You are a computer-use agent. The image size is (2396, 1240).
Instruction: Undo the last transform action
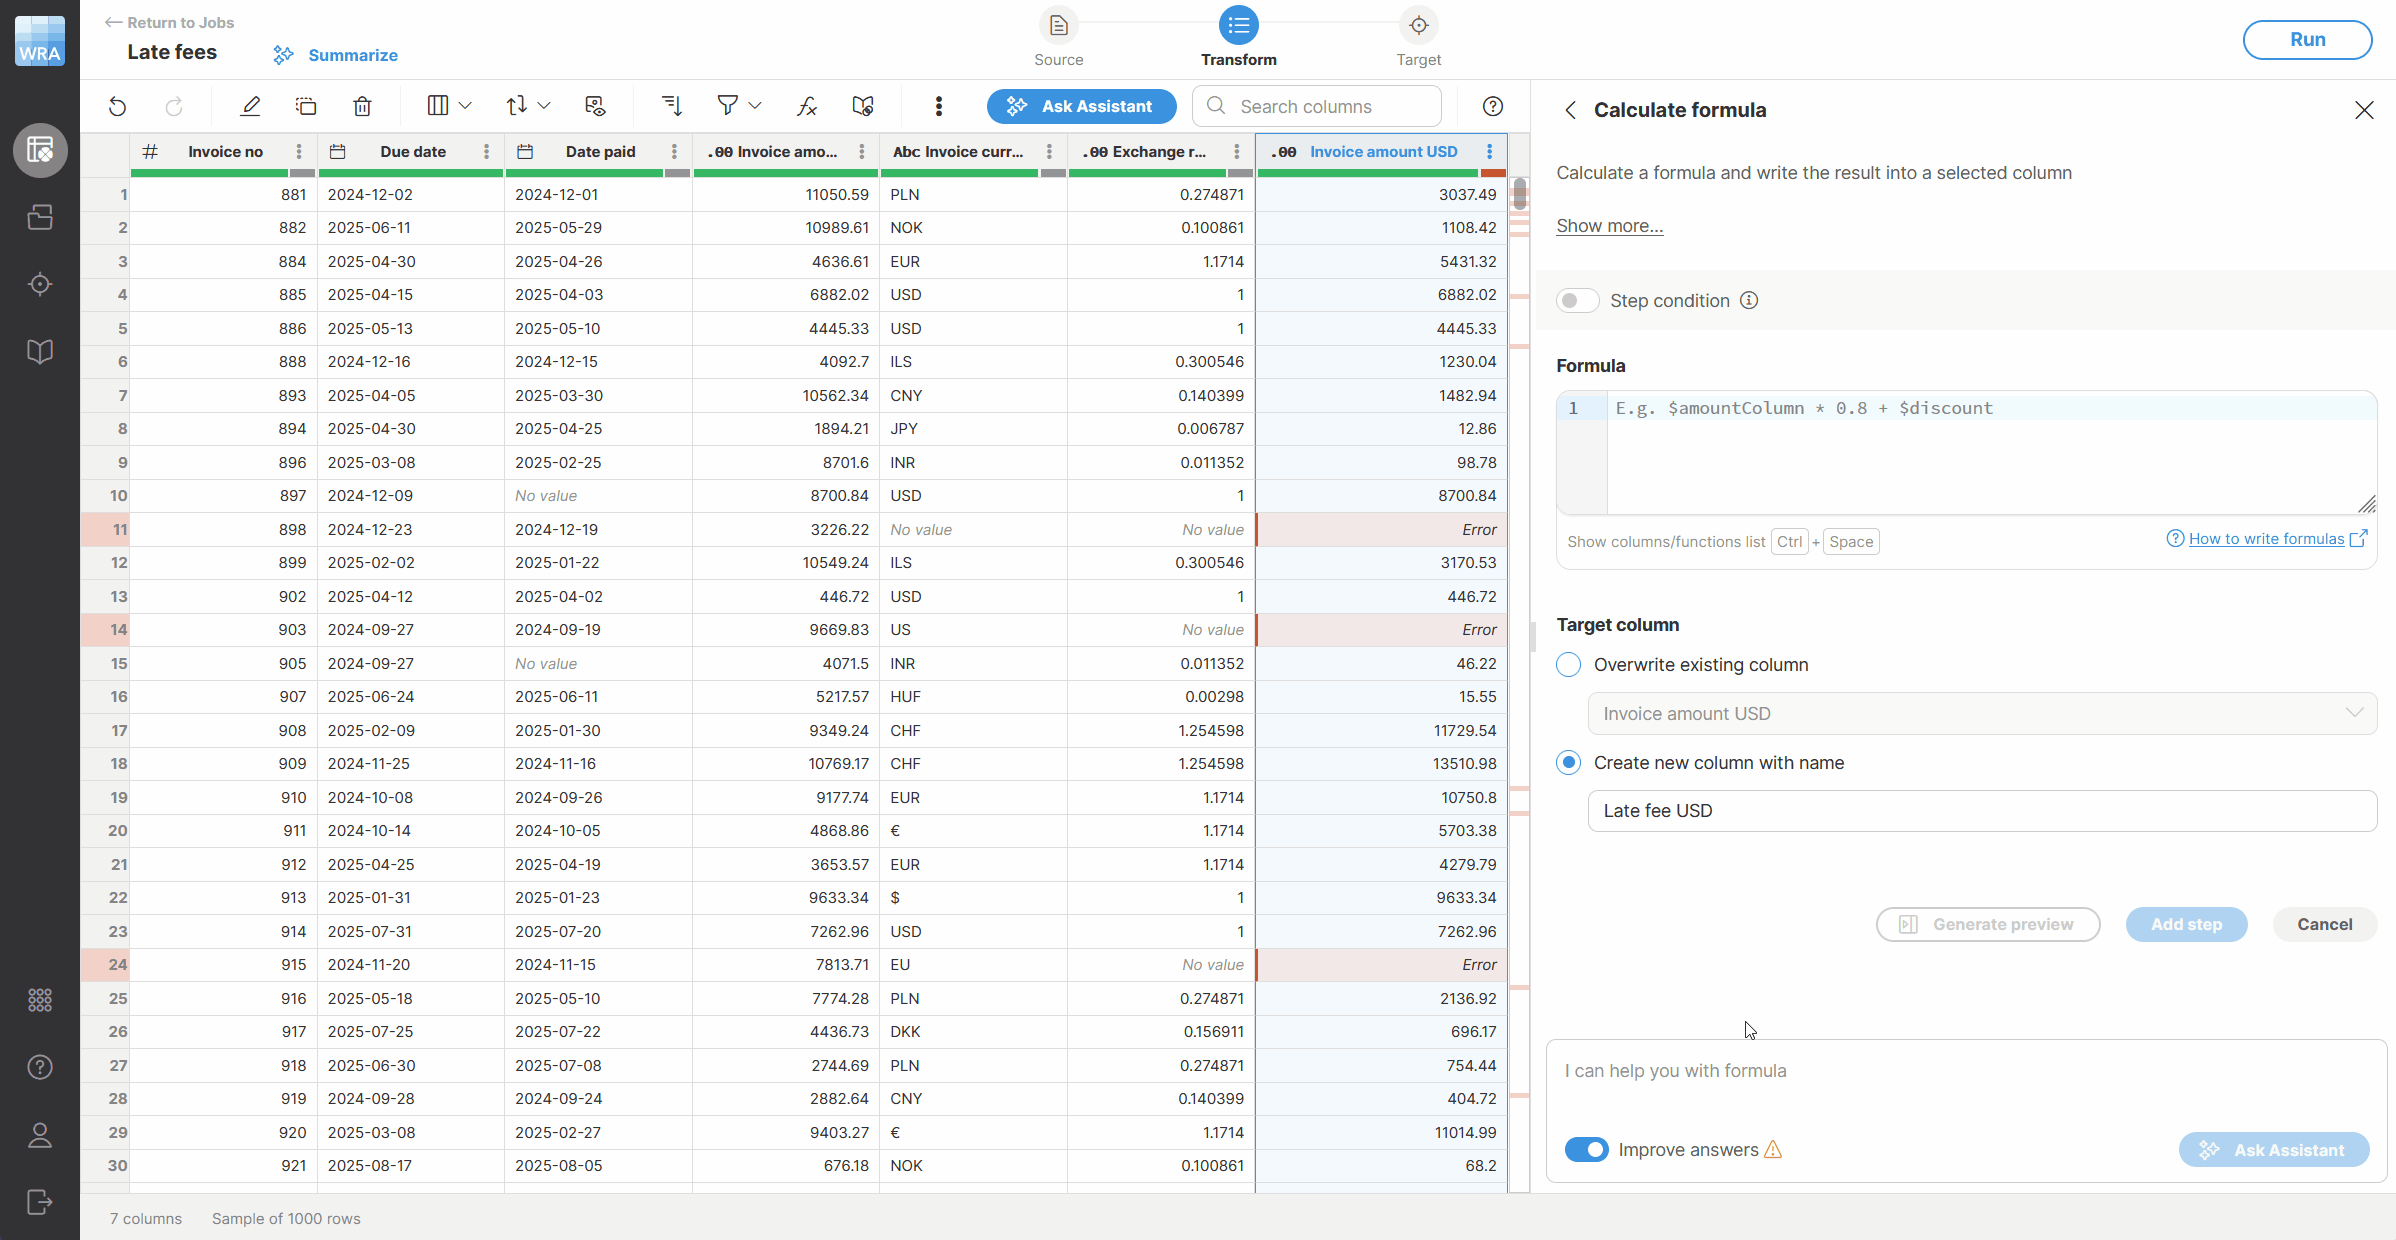coord(117,106)
